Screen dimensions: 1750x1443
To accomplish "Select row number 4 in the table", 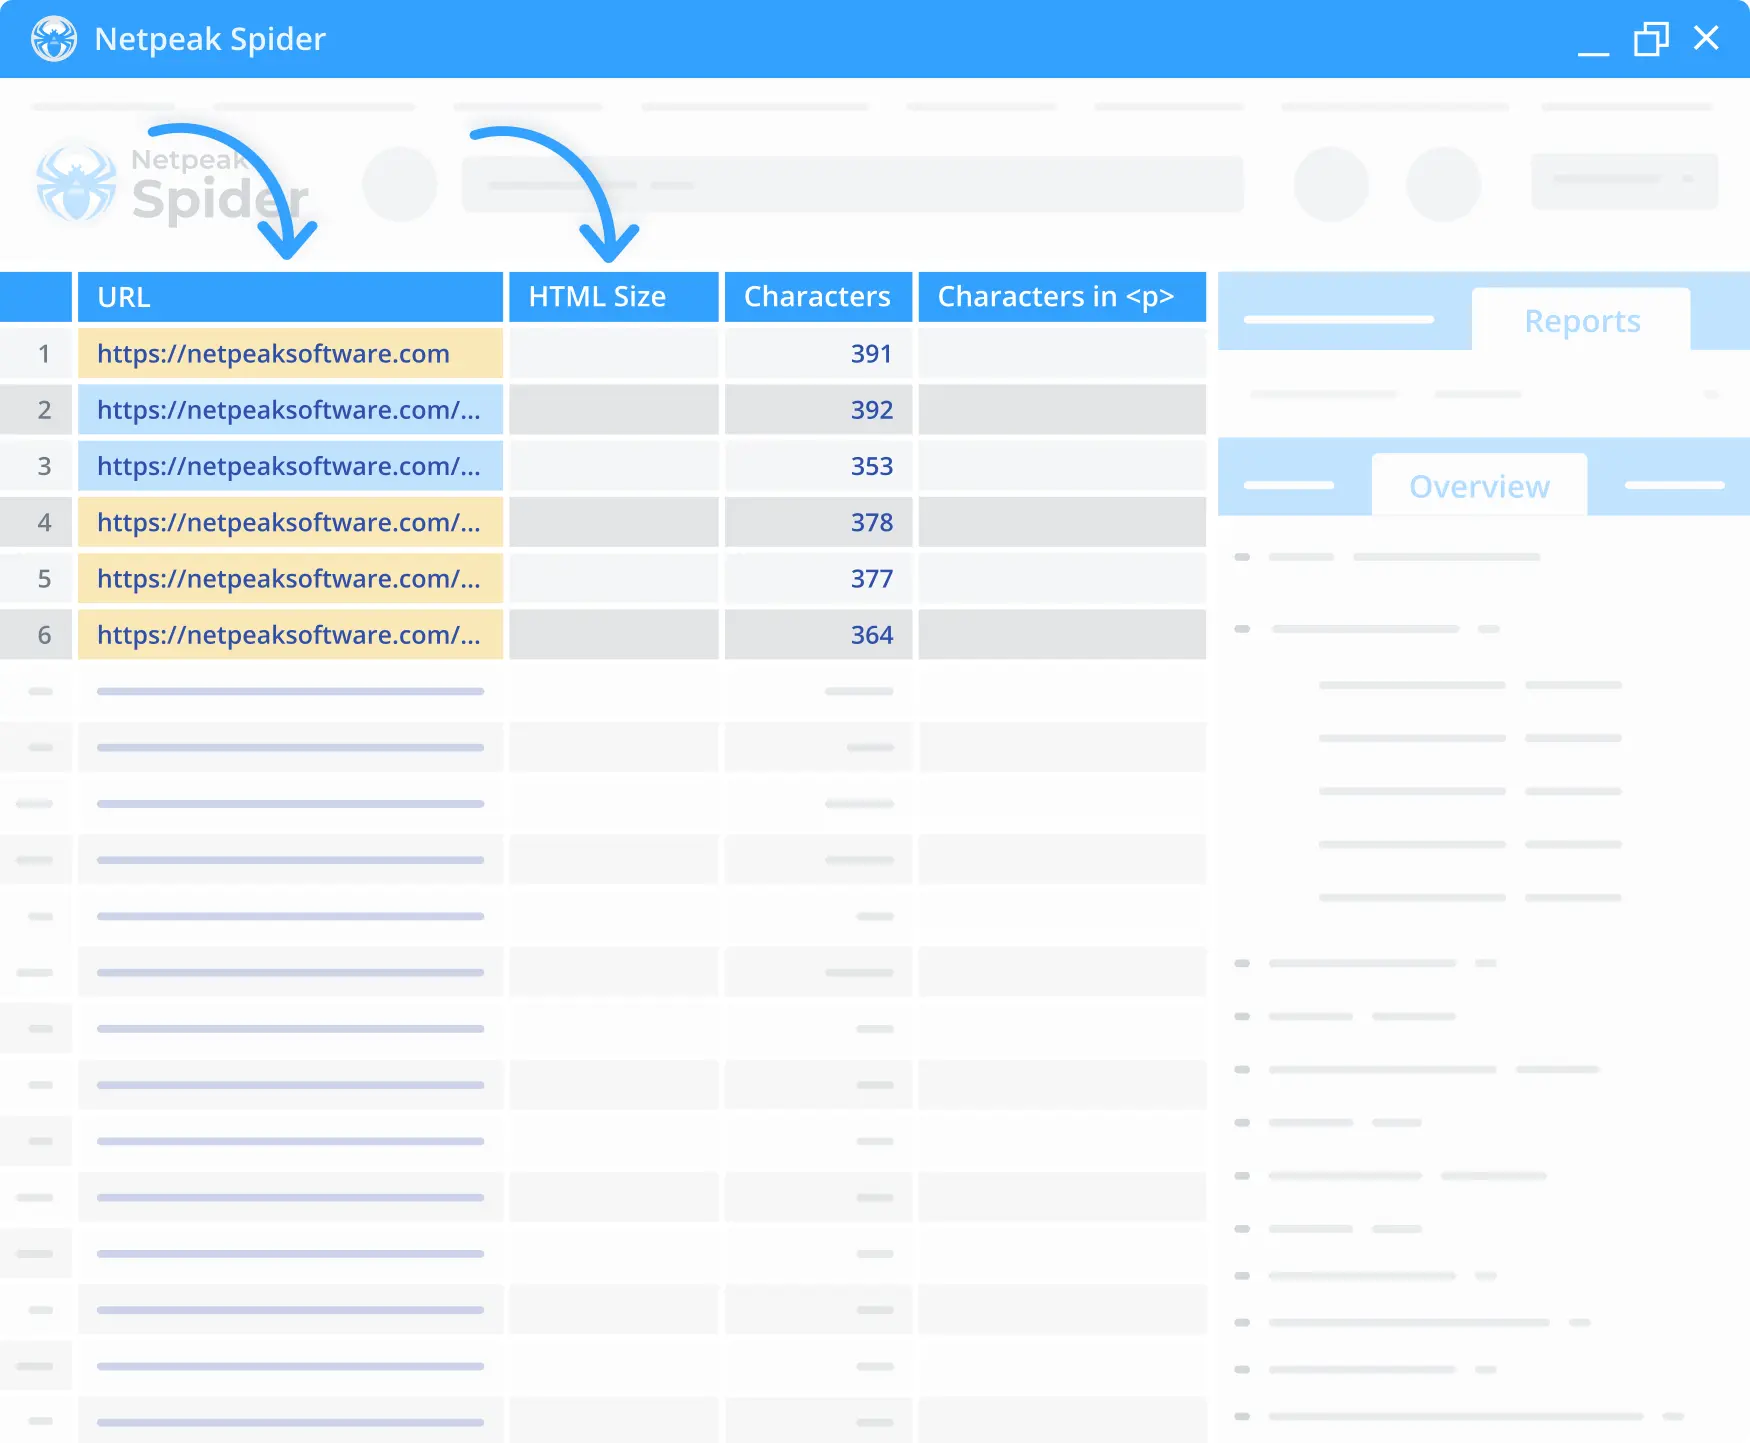I will click(36, 522).
